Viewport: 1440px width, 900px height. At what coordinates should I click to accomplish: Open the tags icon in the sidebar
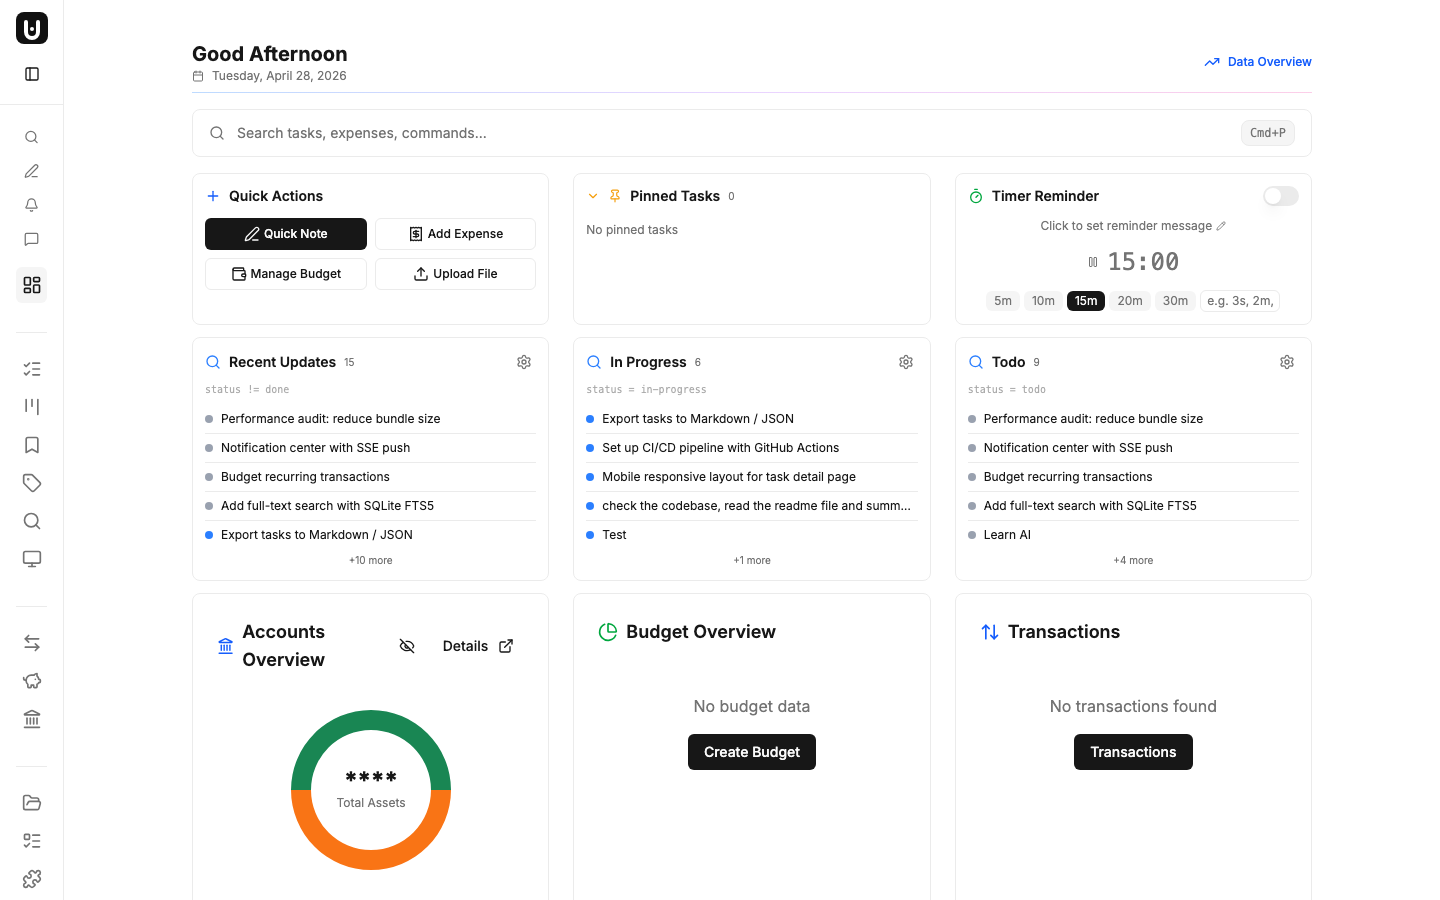tap(31, 483)
